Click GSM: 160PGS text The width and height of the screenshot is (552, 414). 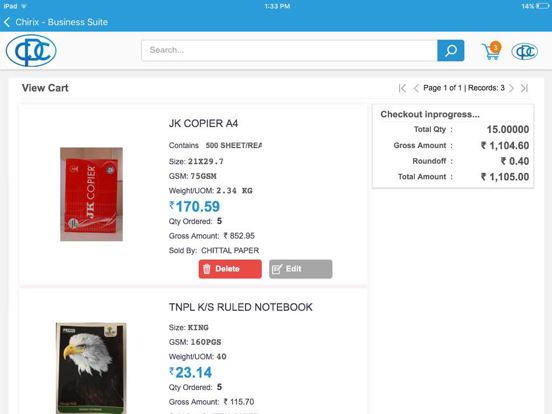(195, 342)
